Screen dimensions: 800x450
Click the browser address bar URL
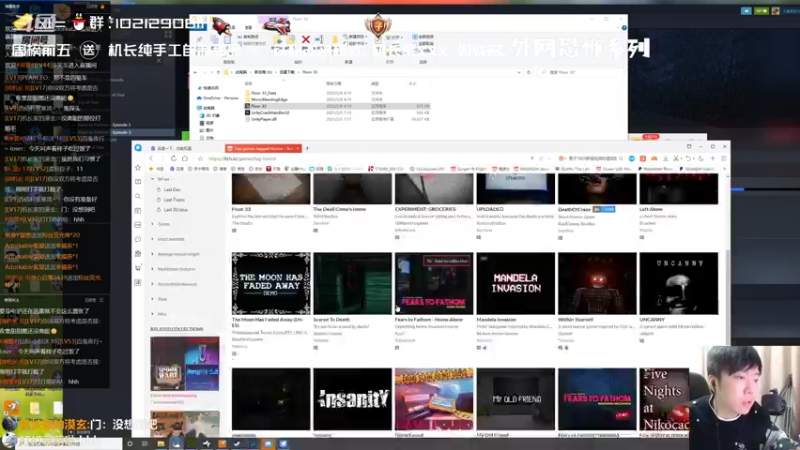click(x=242, y=159)
